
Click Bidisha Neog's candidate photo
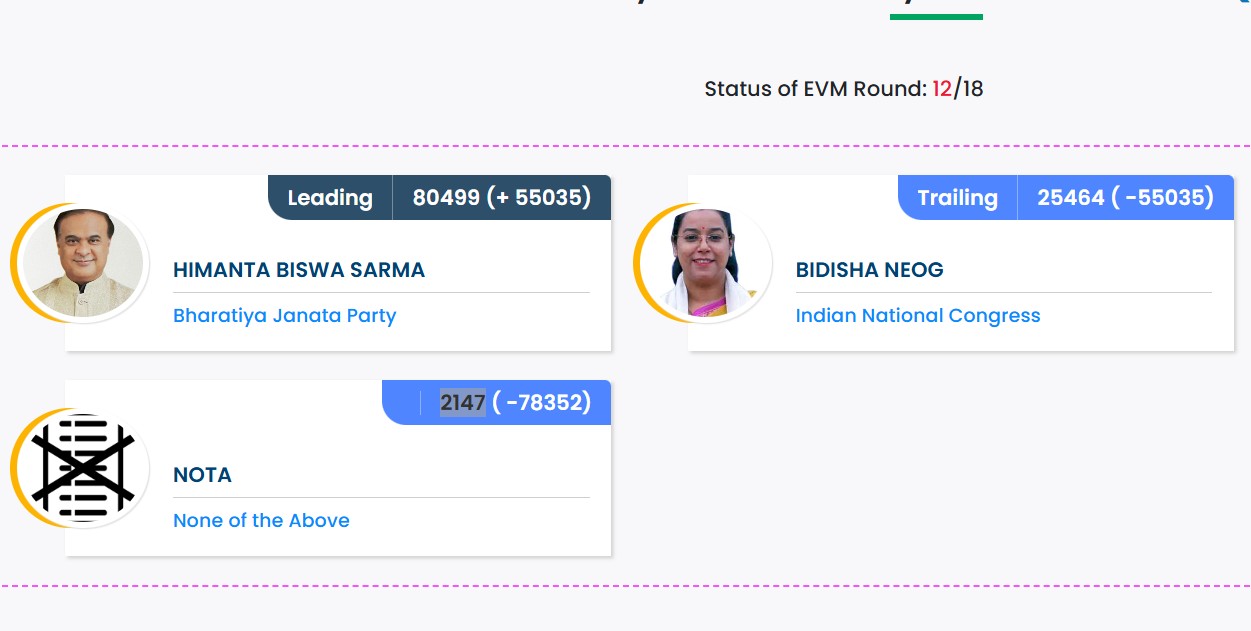(x=706, y=264)
